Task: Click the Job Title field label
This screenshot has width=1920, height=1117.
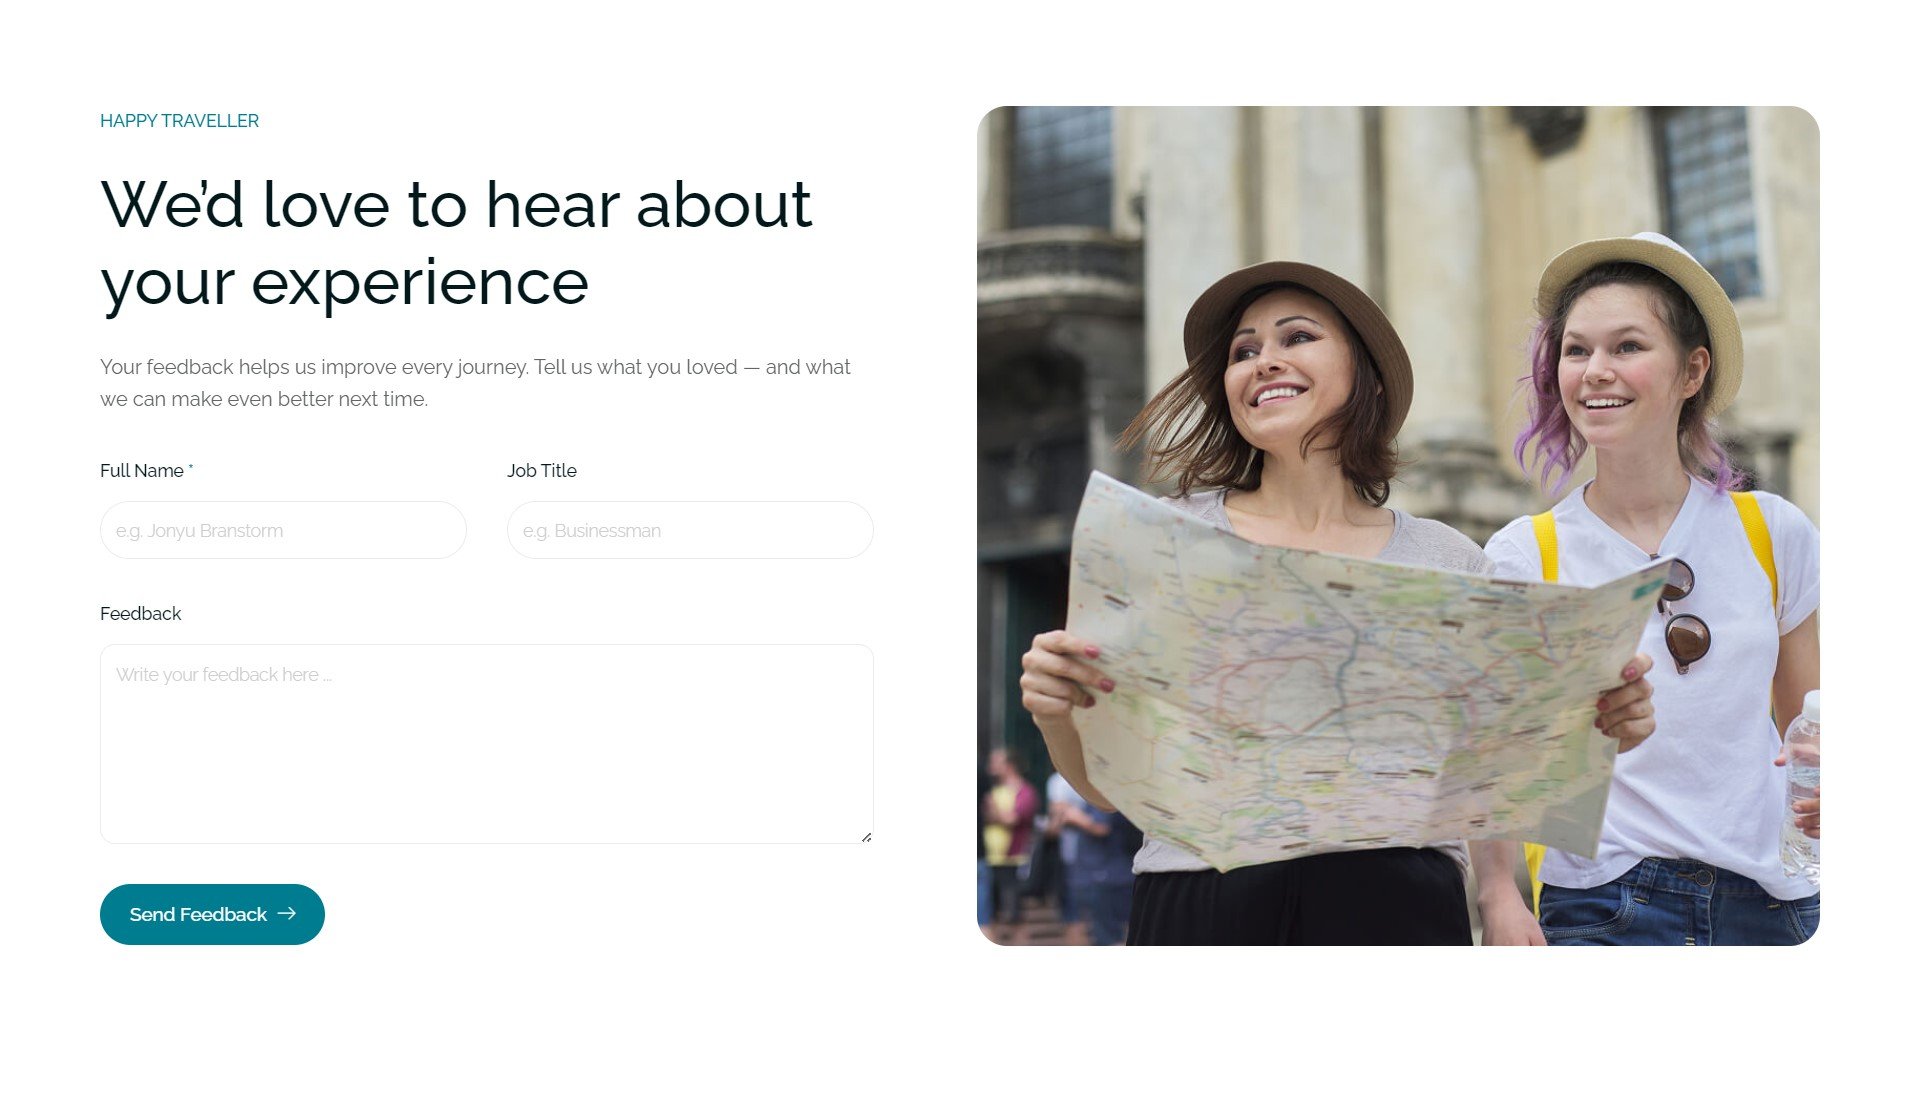Action: tap(542, 471)
